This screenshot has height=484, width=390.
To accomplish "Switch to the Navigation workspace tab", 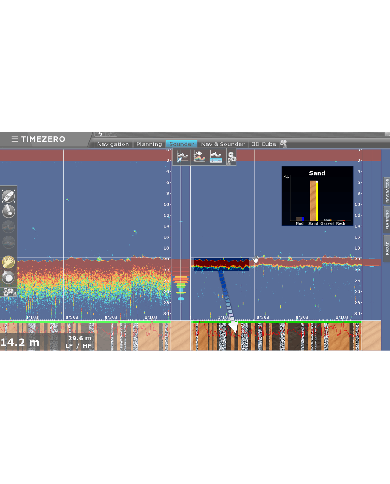I will pos(113,144).
